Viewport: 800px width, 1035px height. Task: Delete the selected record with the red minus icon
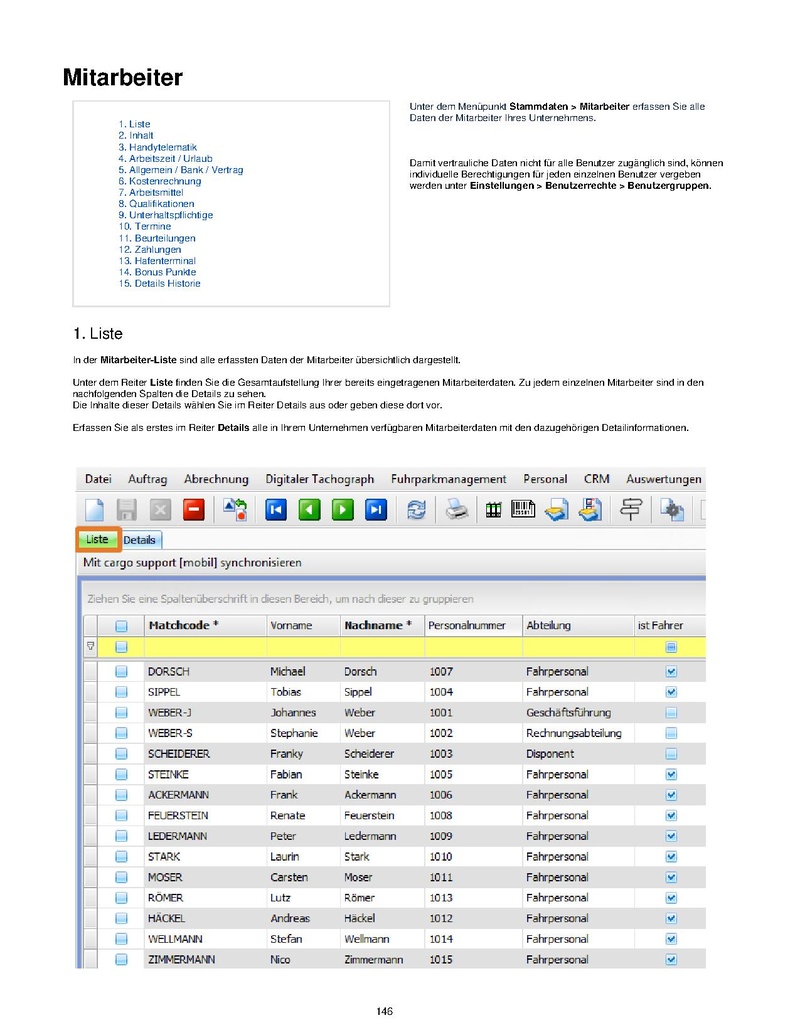pos(191,509)
